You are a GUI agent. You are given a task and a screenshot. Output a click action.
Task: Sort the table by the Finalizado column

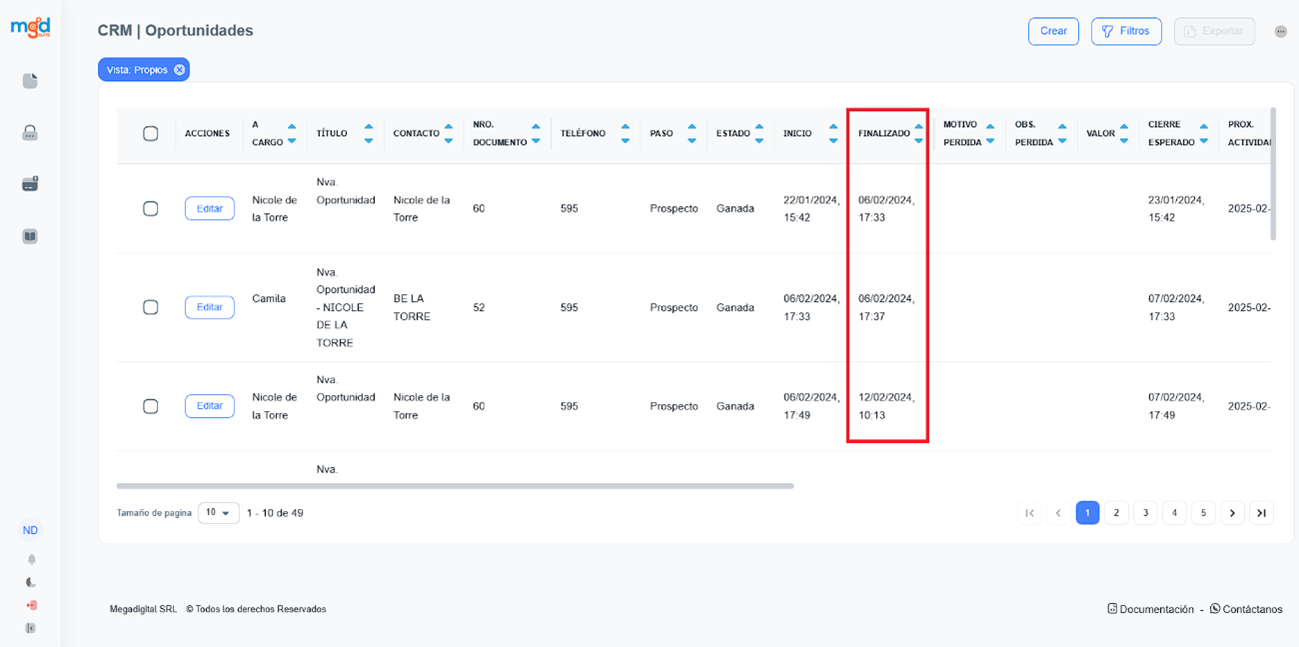[918, 134]
